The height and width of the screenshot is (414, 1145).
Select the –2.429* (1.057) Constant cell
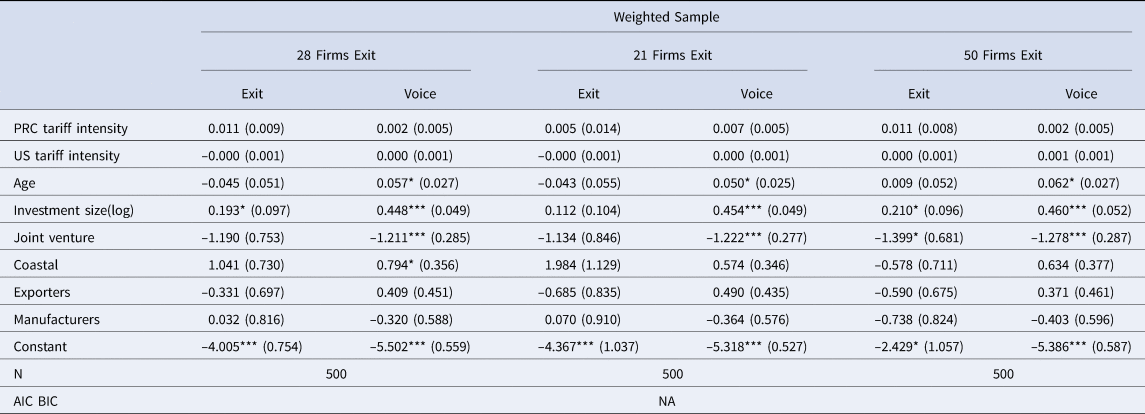[924, 348]
